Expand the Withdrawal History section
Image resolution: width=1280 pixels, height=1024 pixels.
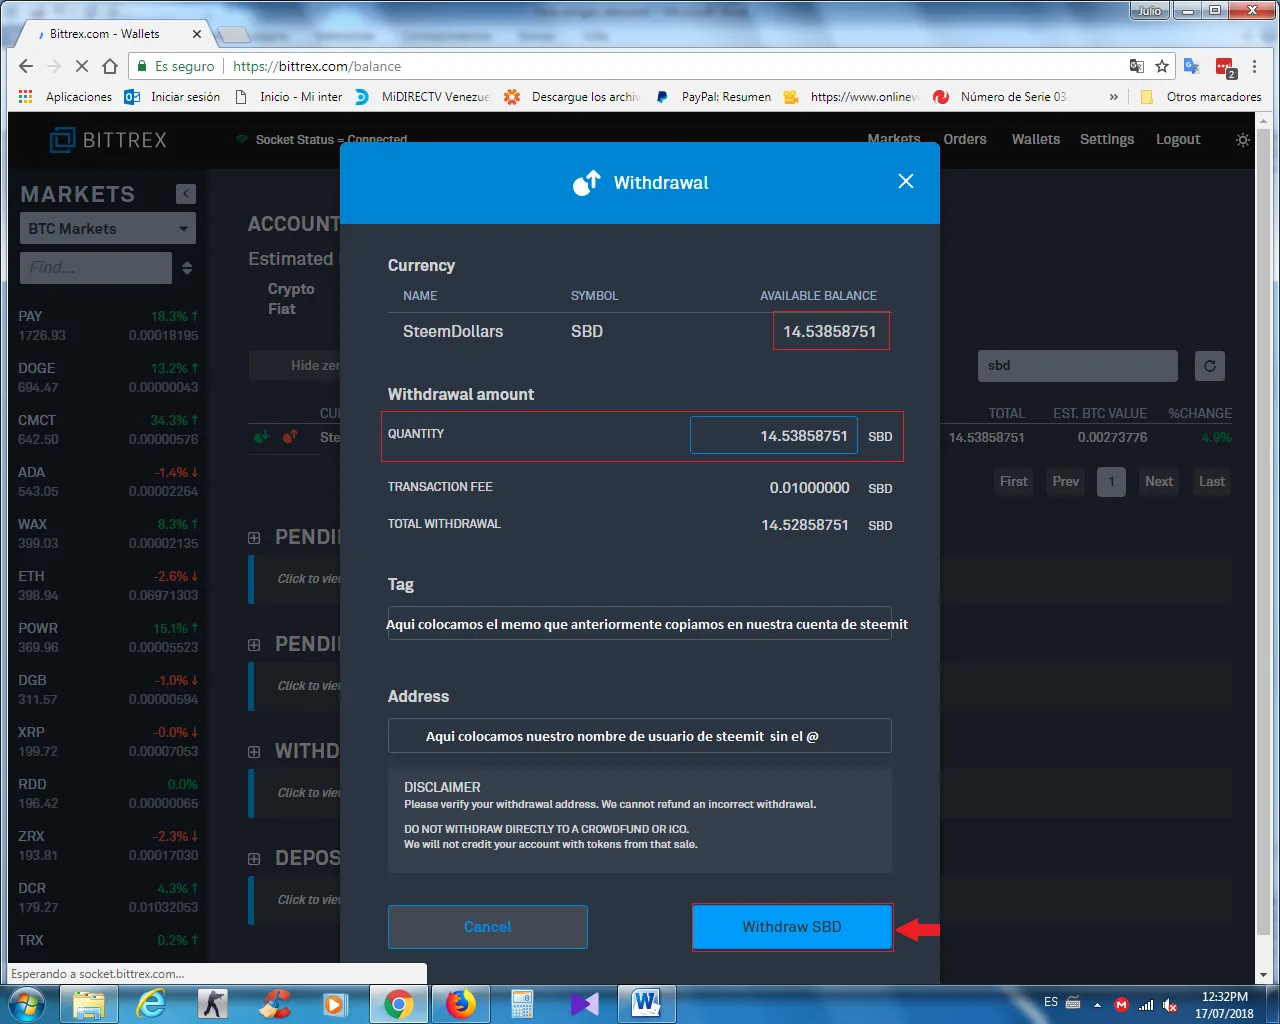pos(254,752)
